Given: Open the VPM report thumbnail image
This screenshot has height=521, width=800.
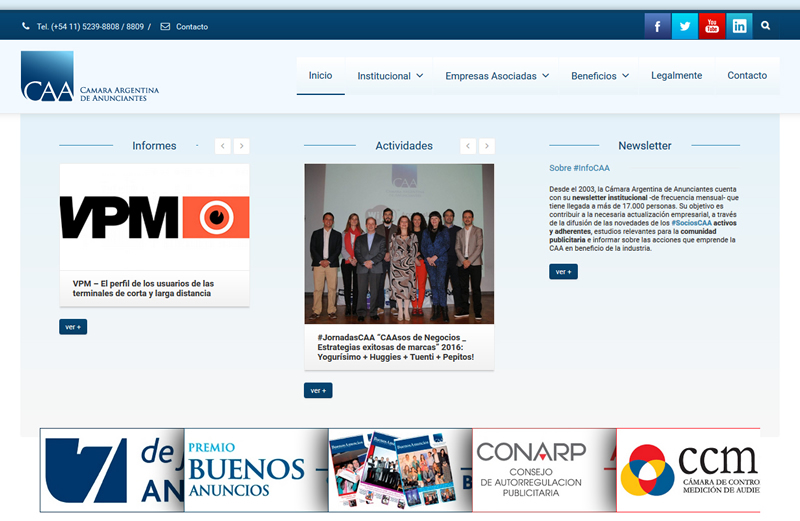Looking at the screenshot, I should (x=155, y=217).
